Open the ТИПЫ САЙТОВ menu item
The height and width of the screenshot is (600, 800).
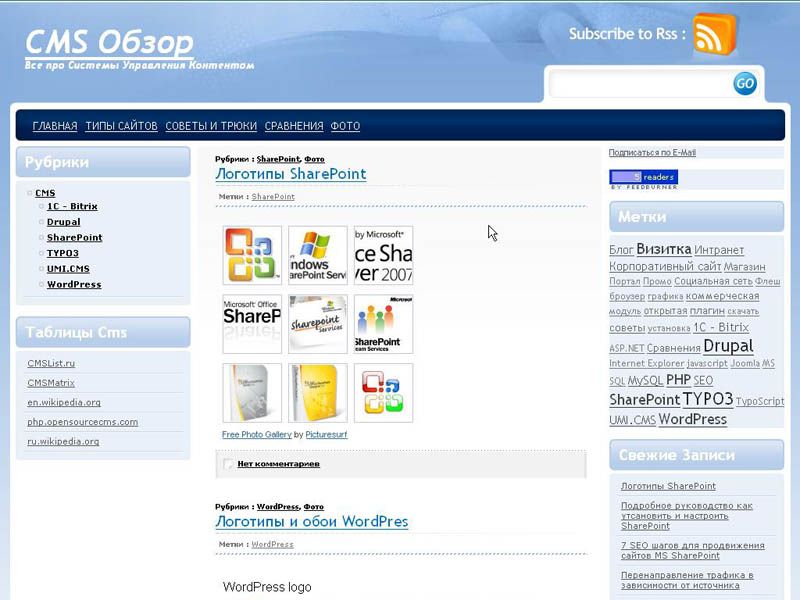tap(121, 126)
